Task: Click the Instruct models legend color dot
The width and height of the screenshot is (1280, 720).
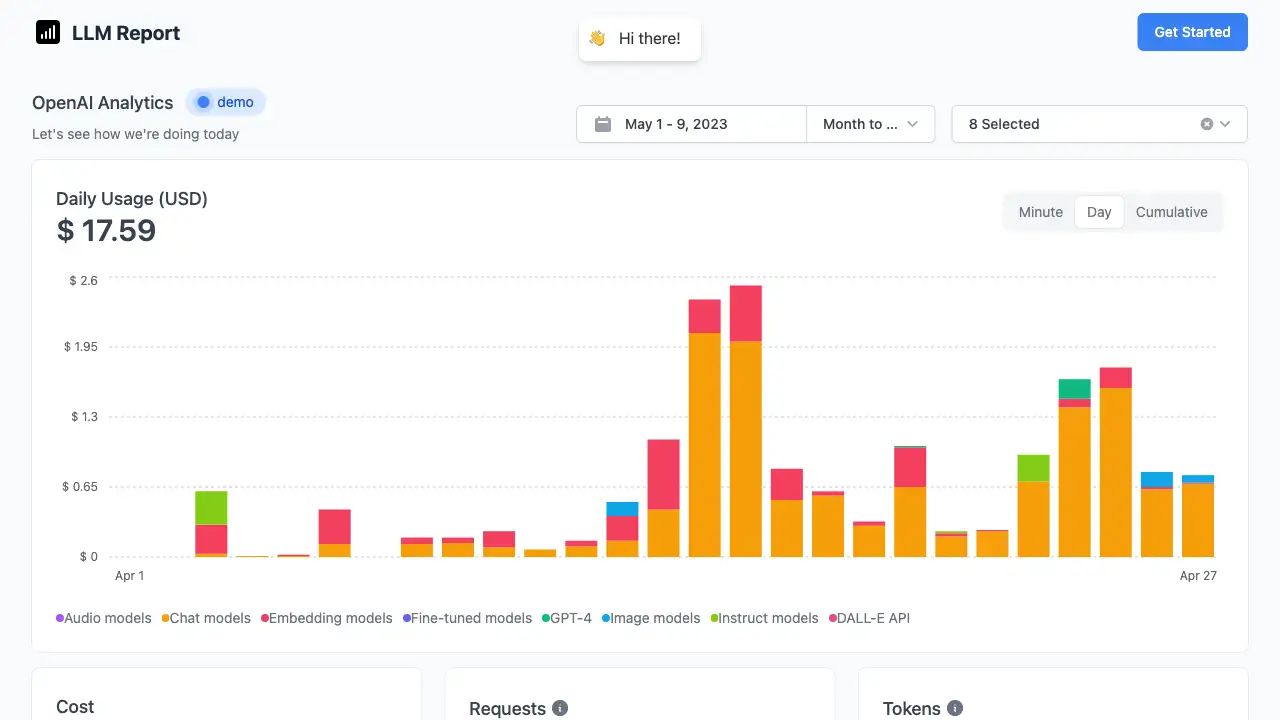Action: pyautogui.click(x=714, y=619)
